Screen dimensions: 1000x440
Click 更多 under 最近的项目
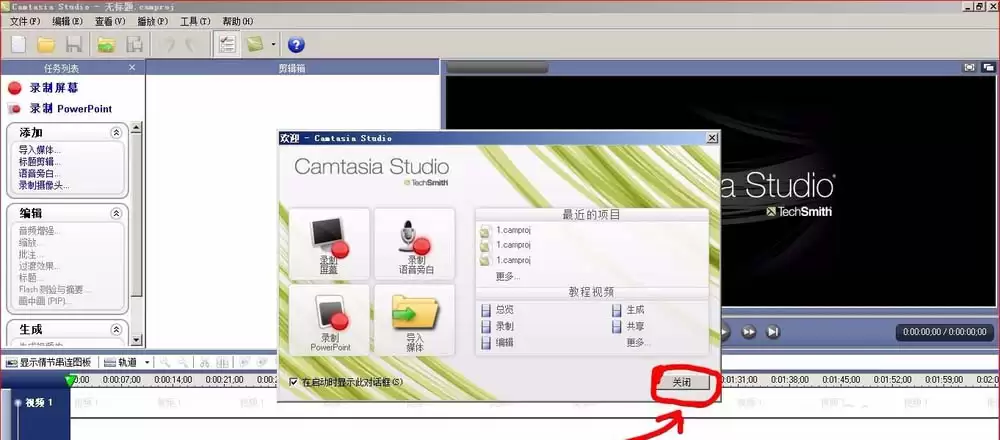pos(508,276)
